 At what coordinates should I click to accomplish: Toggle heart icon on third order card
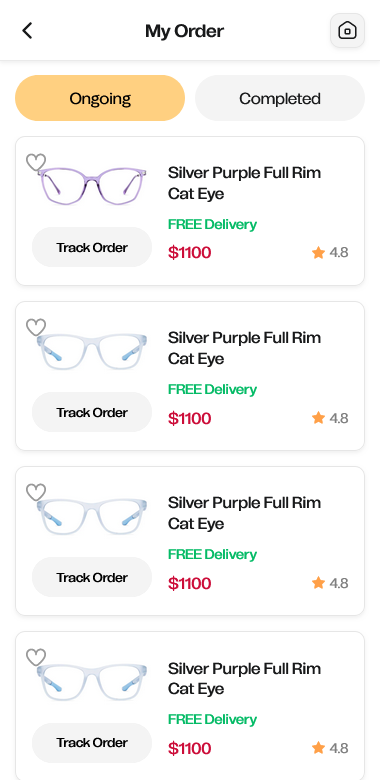pos(36,493)
